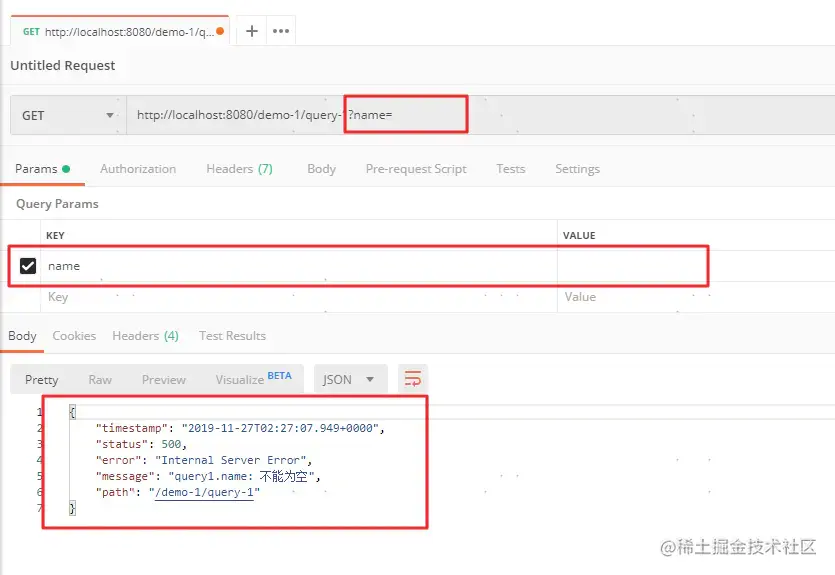Image resolution: width=835 pixels, height=575 pixels.
Task: Open the tab options ellipsis menu
Action: pos(281,31)
